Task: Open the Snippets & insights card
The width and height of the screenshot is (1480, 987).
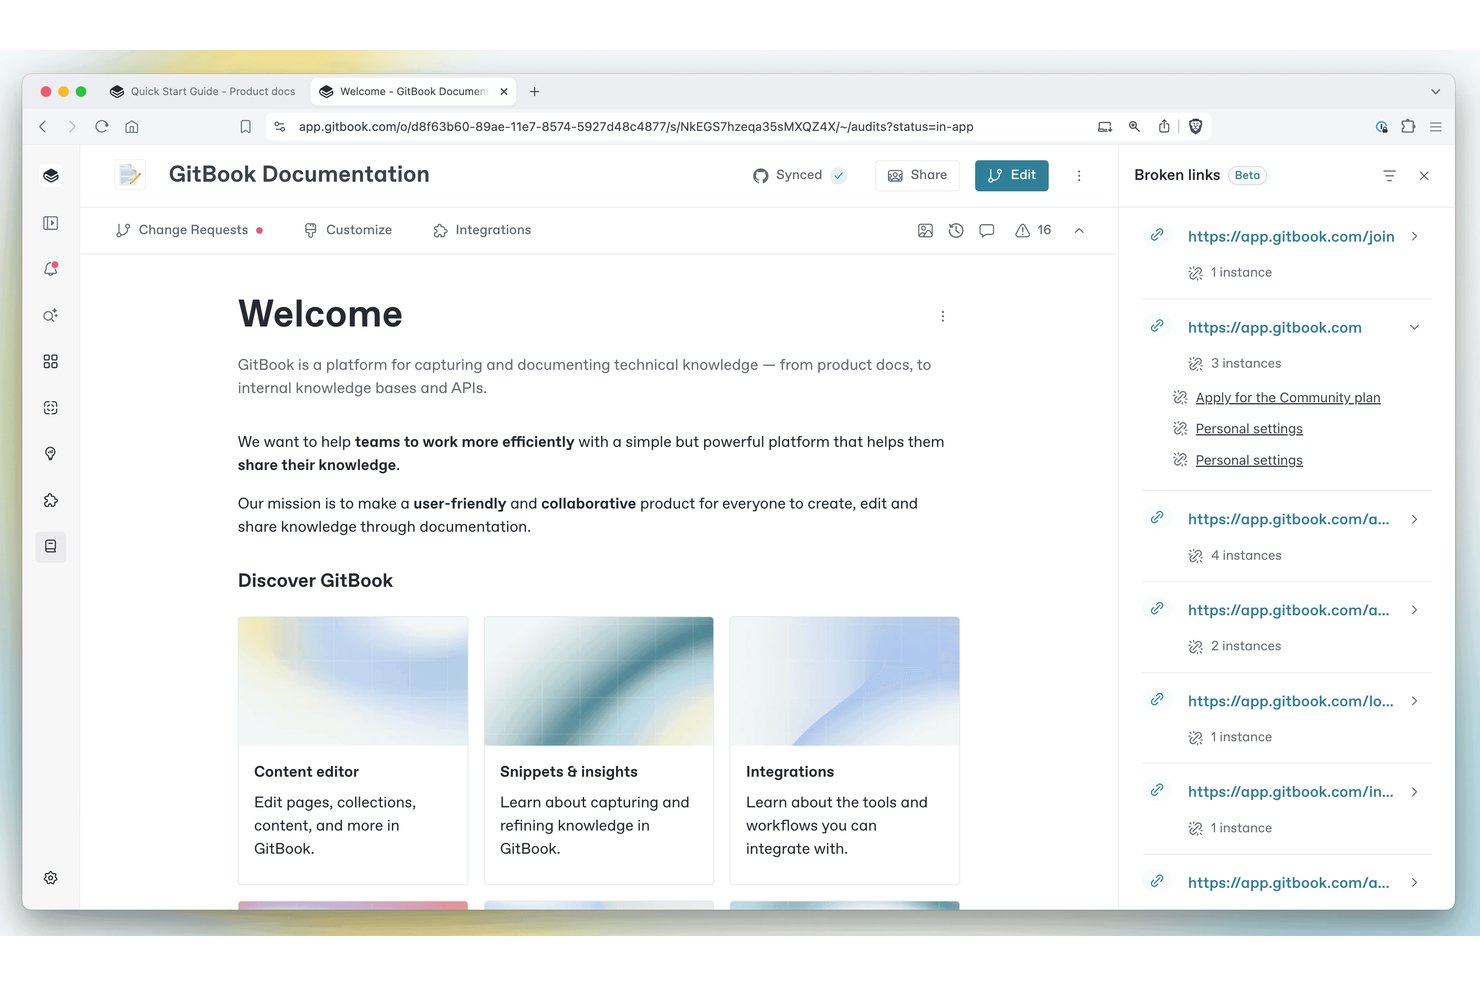Action: coord(599,750)
